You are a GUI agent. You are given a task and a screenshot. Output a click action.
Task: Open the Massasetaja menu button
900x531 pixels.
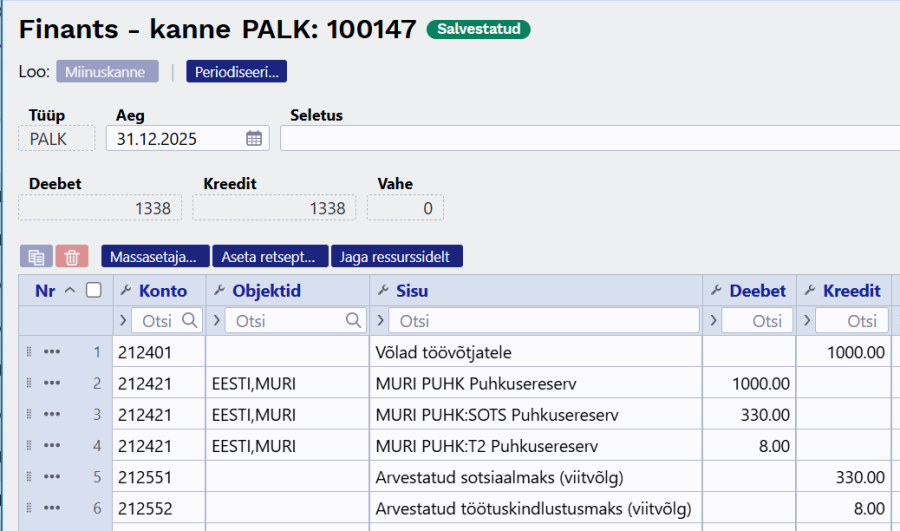155,257
